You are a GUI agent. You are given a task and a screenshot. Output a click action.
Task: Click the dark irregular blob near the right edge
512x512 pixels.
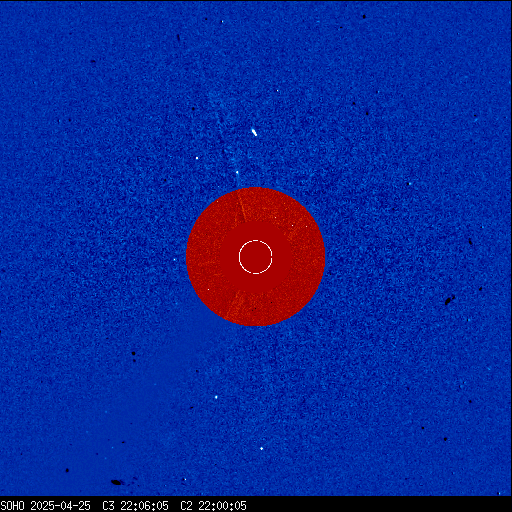450,300
